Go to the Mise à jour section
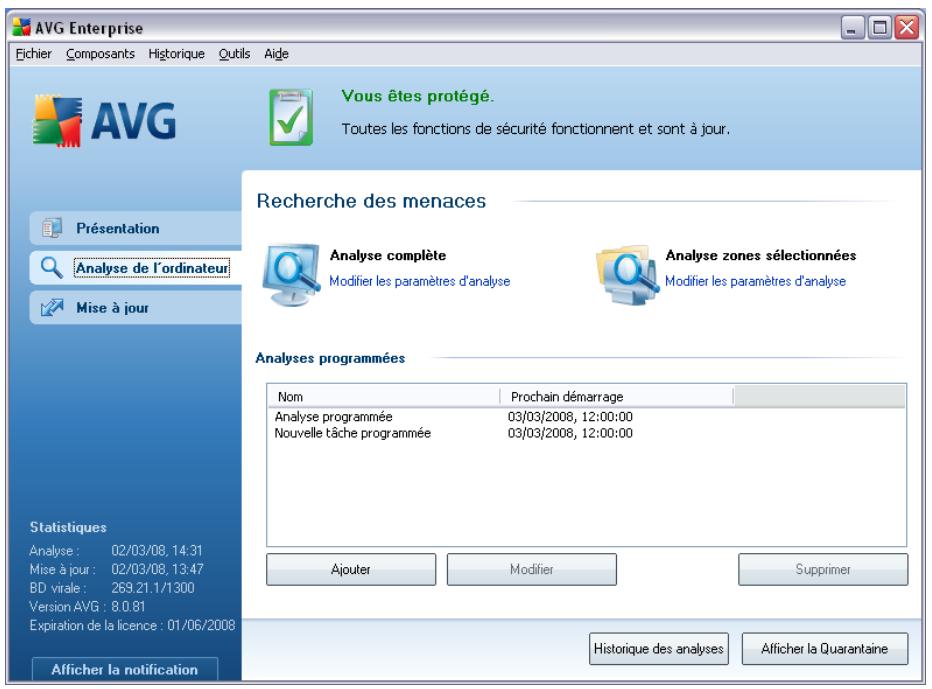 click(x=136, y=307)
